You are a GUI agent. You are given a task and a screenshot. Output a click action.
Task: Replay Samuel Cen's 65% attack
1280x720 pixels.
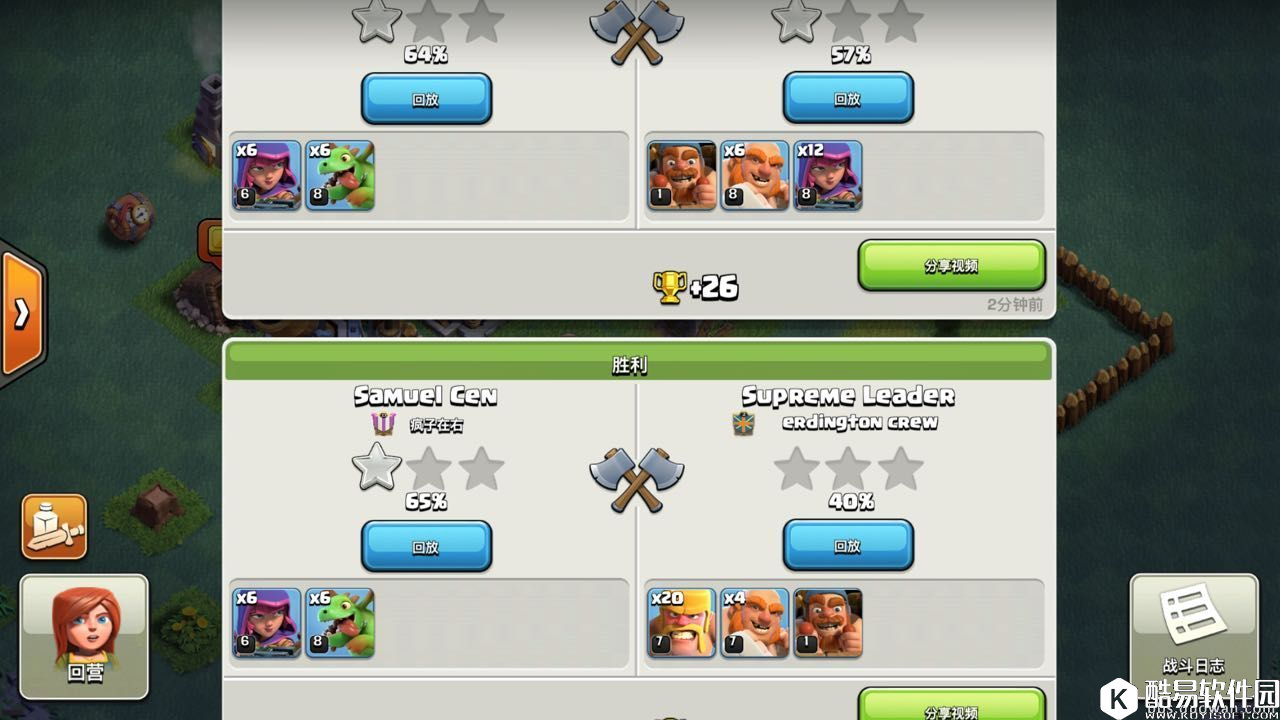[426, 547]
